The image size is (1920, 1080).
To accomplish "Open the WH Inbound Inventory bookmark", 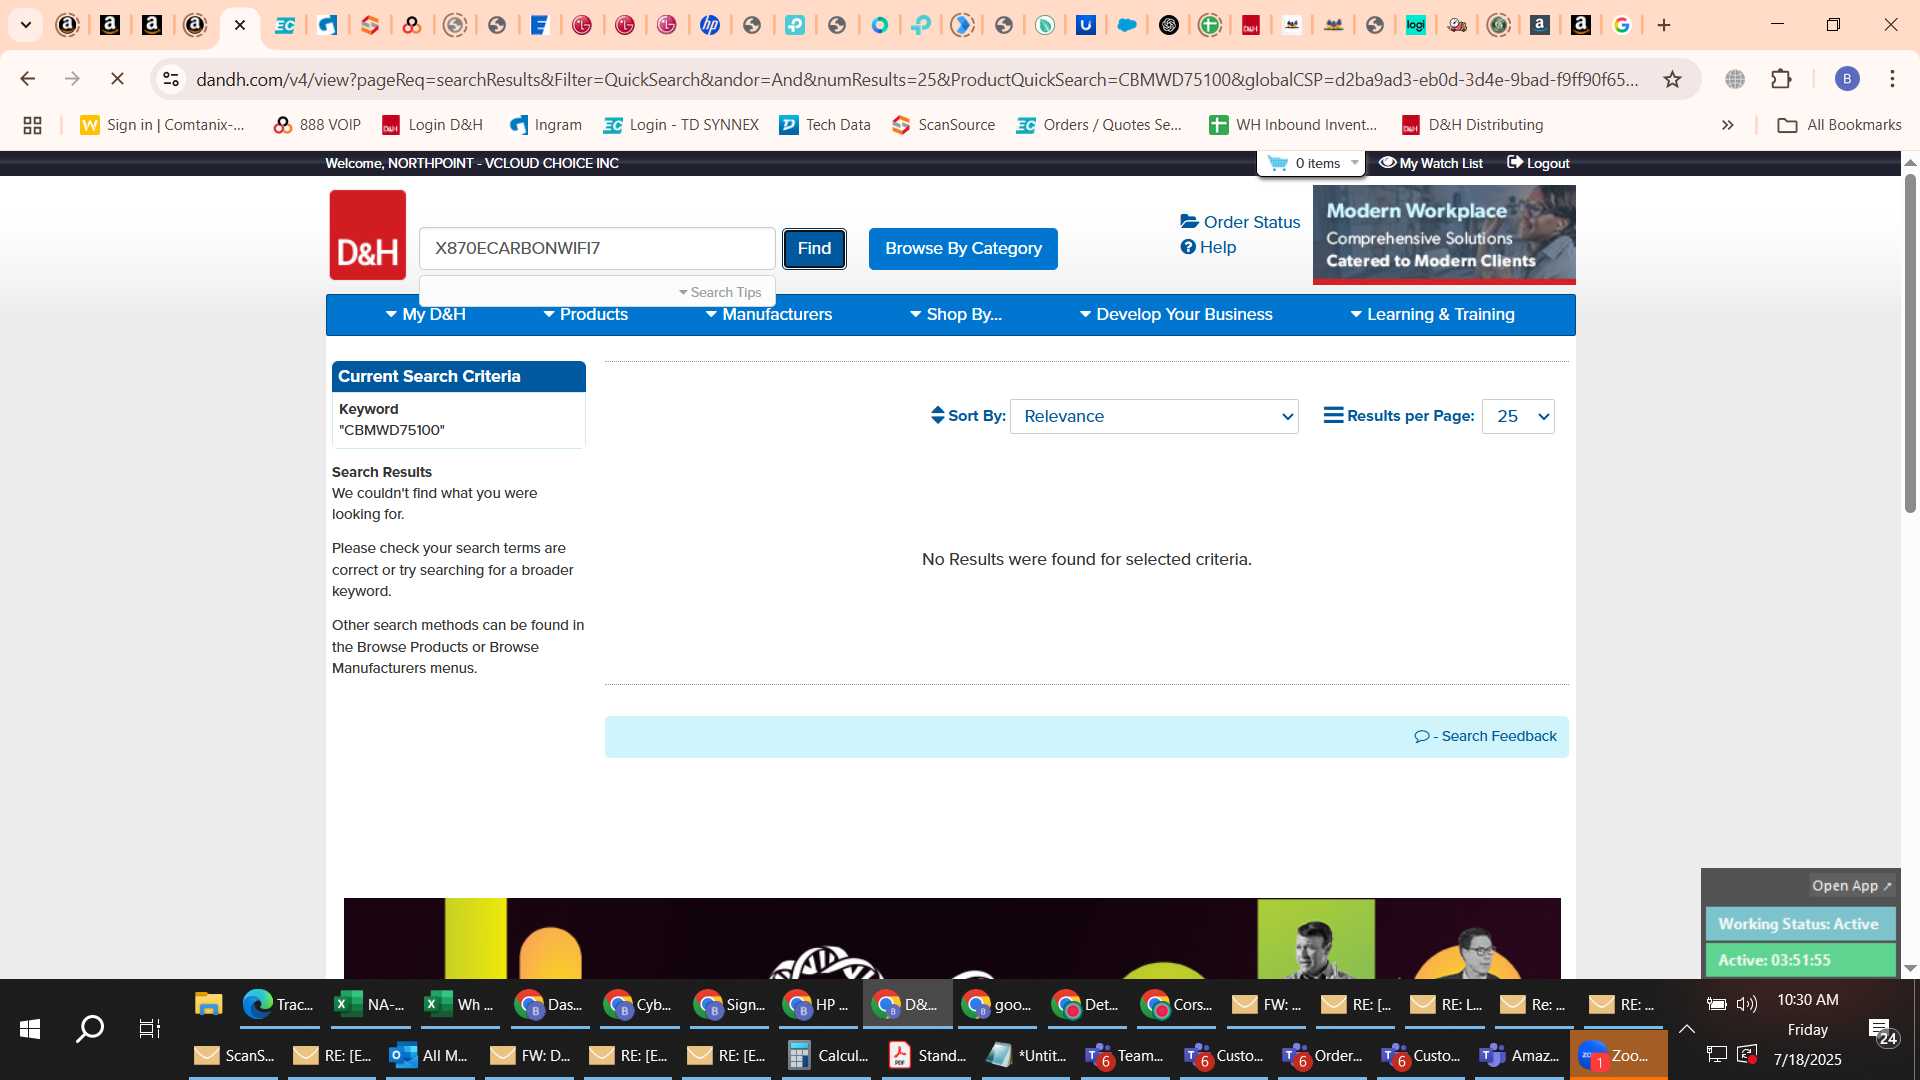I will 1293,125.
